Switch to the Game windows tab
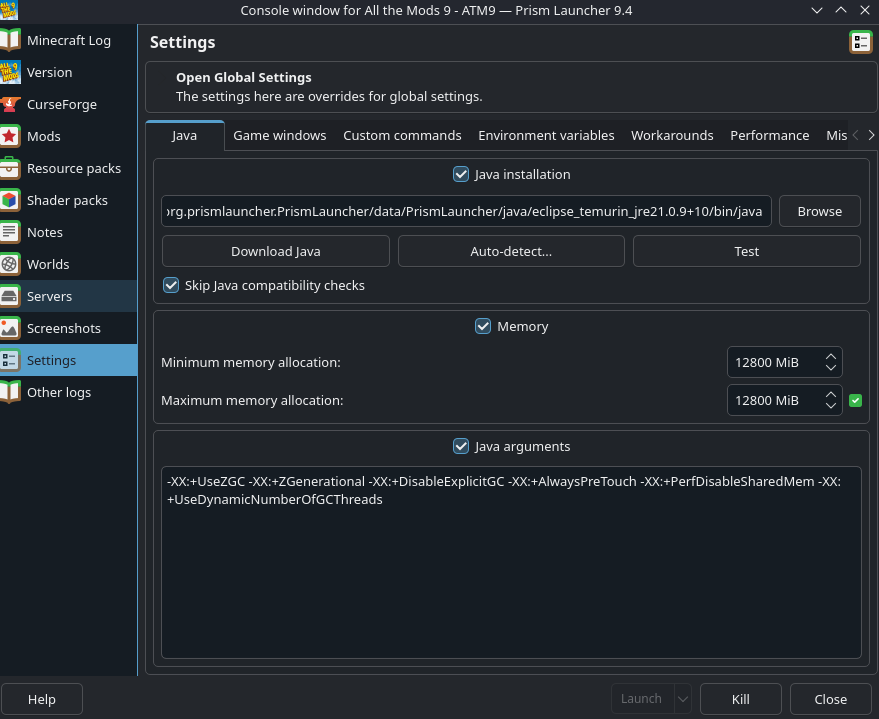The image size is (879, 719). pyautogui.click(x=280, y=135)
